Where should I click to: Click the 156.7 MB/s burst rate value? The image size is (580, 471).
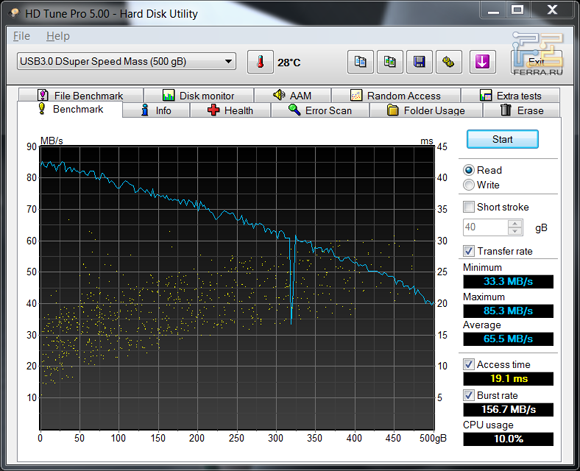tap(508, 410)
